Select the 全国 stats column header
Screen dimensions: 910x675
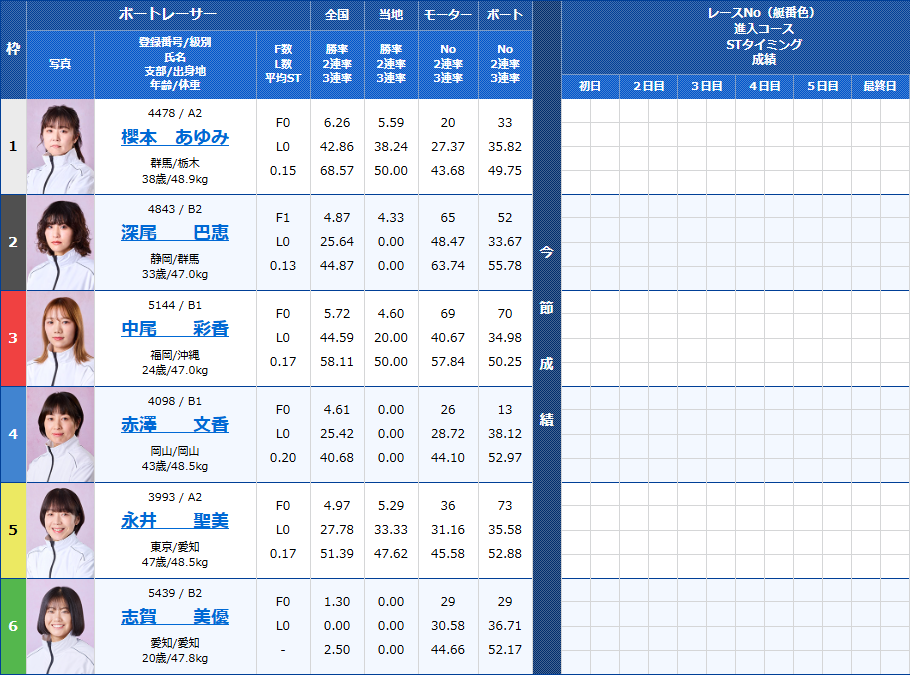[x=336, y=14]
